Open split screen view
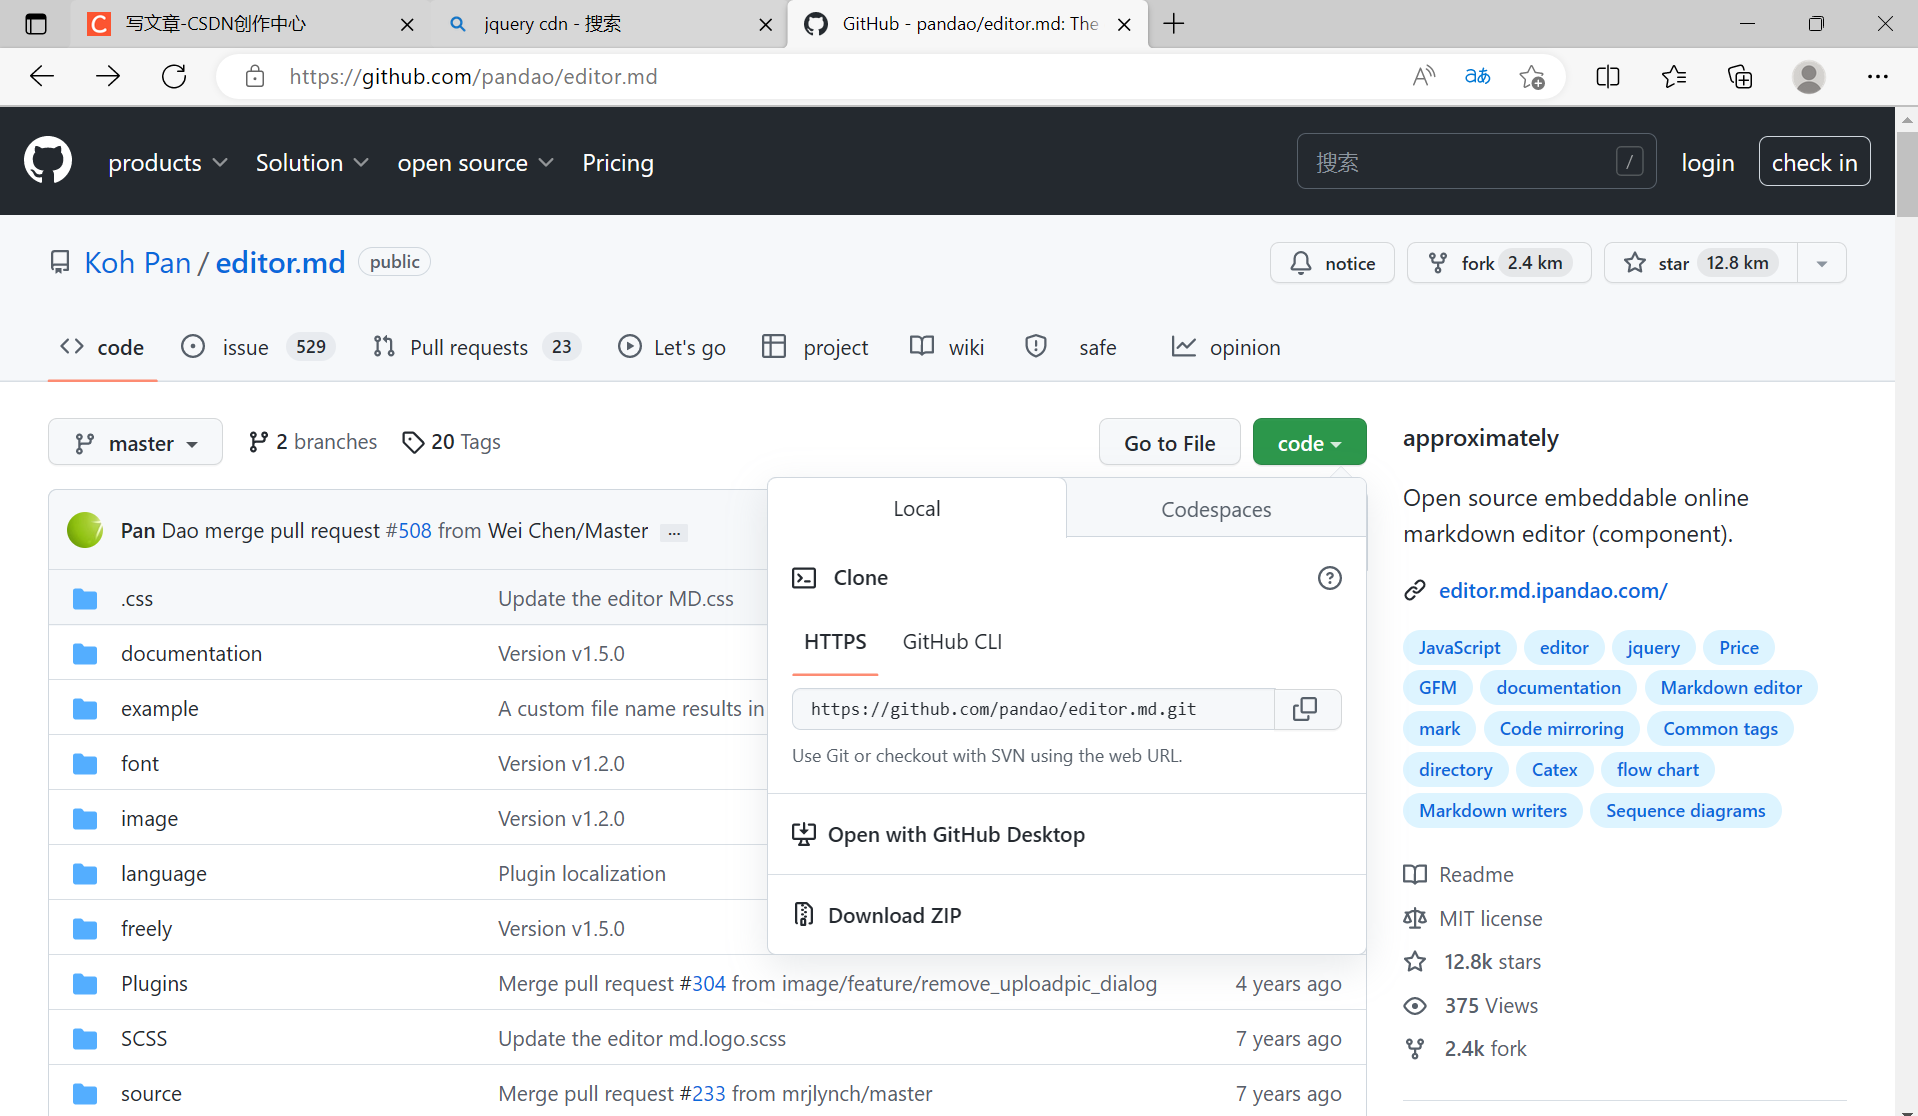 pos(1607,77)
